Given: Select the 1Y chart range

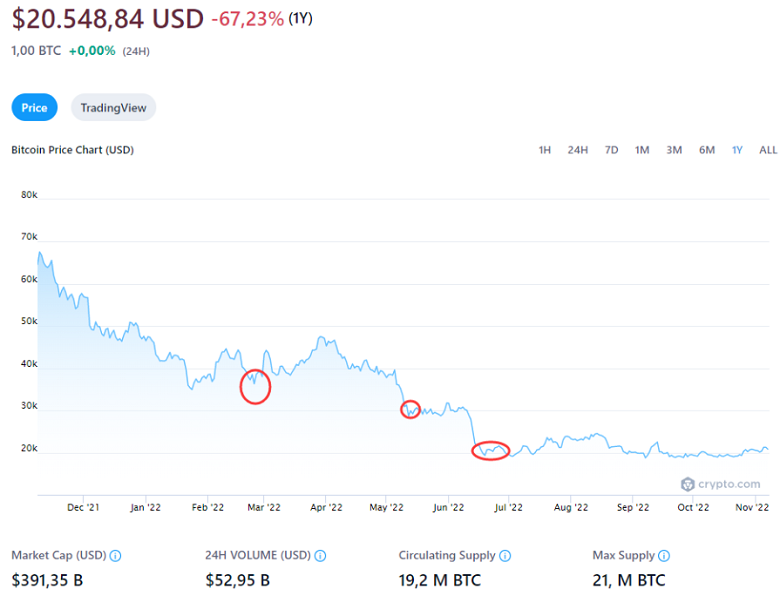Looking at the screenshot, I should point(737,150).
